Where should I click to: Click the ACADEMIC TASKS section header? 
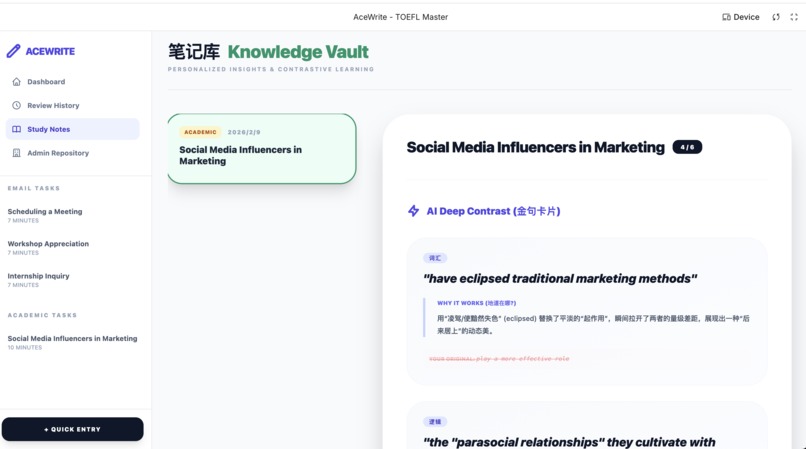point(42,315)
